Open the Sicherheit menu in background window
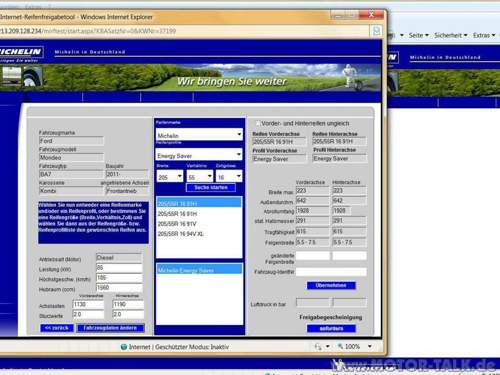 pyautogui.click(x=450, y=35)
